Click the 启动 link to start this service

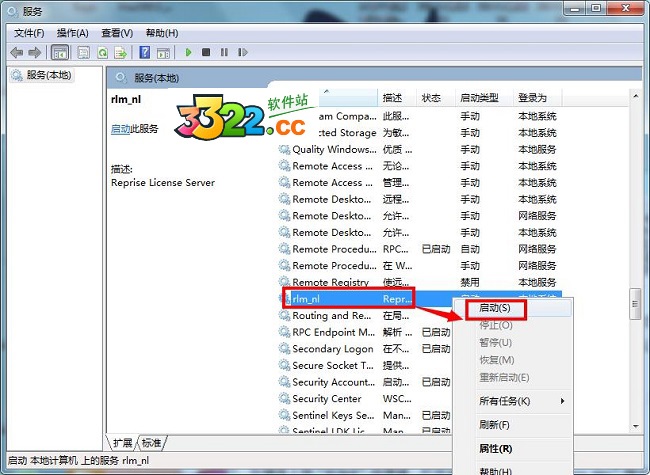(x=120, y=129)
